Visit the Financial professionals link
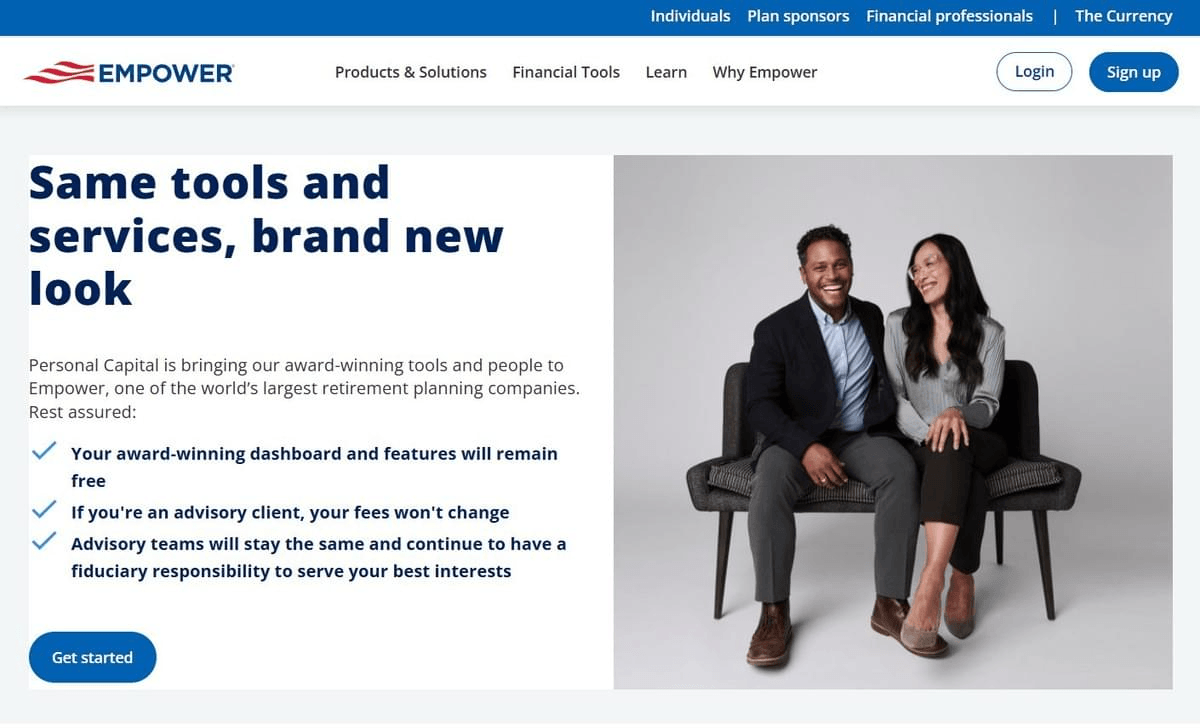 [x=949, y=16]
